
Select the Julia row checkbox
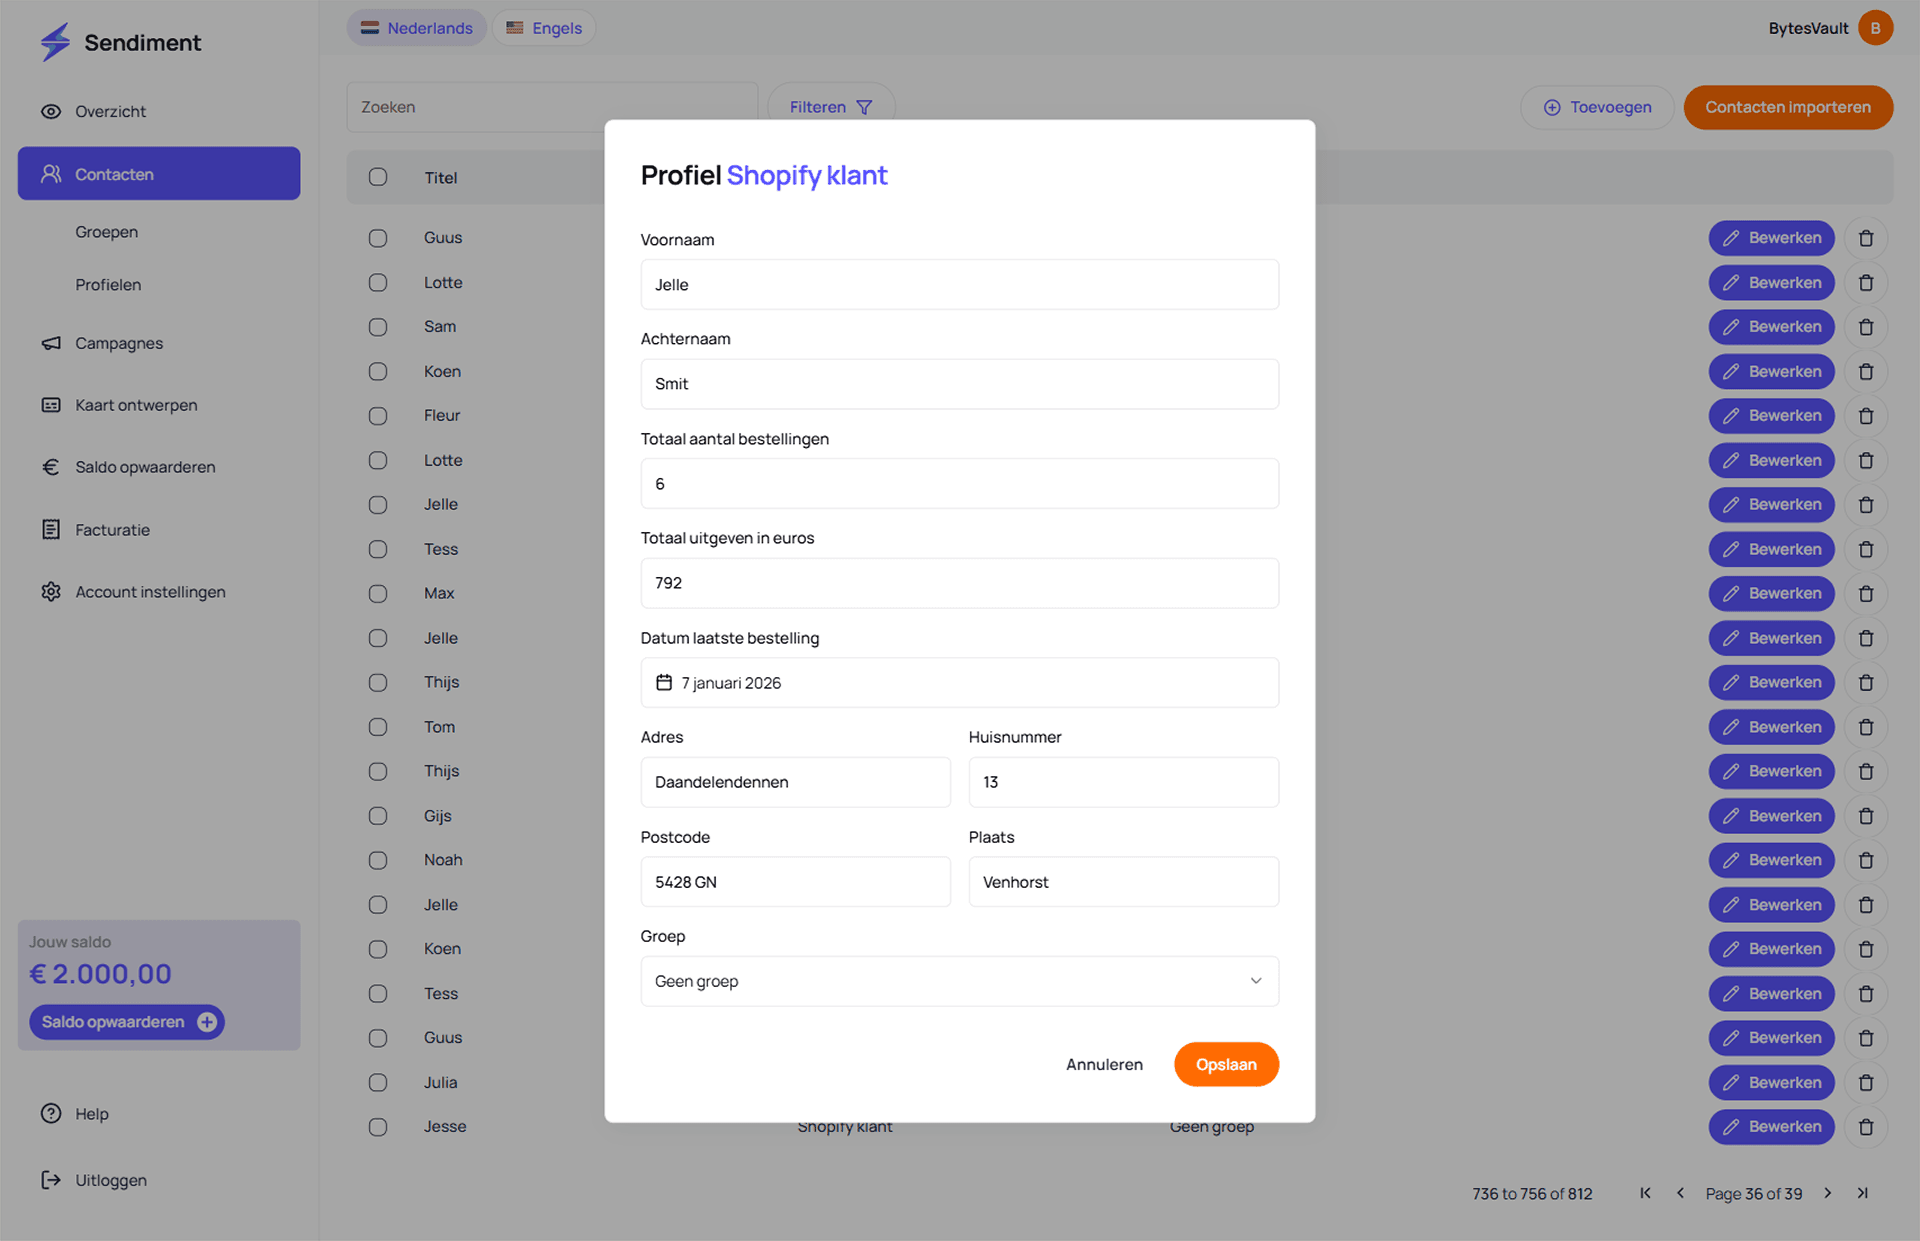pos(378,1082)
